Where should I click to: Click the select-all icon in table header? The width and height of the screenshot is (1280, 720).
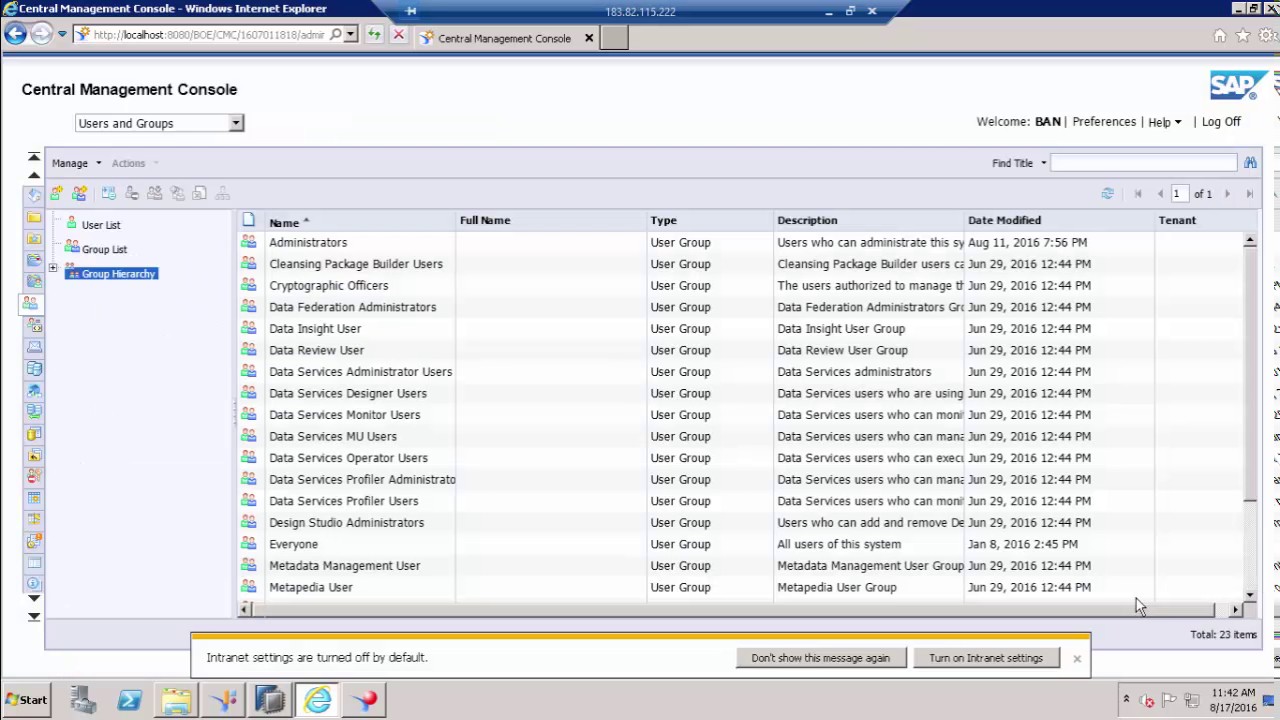tap(248, 220)
